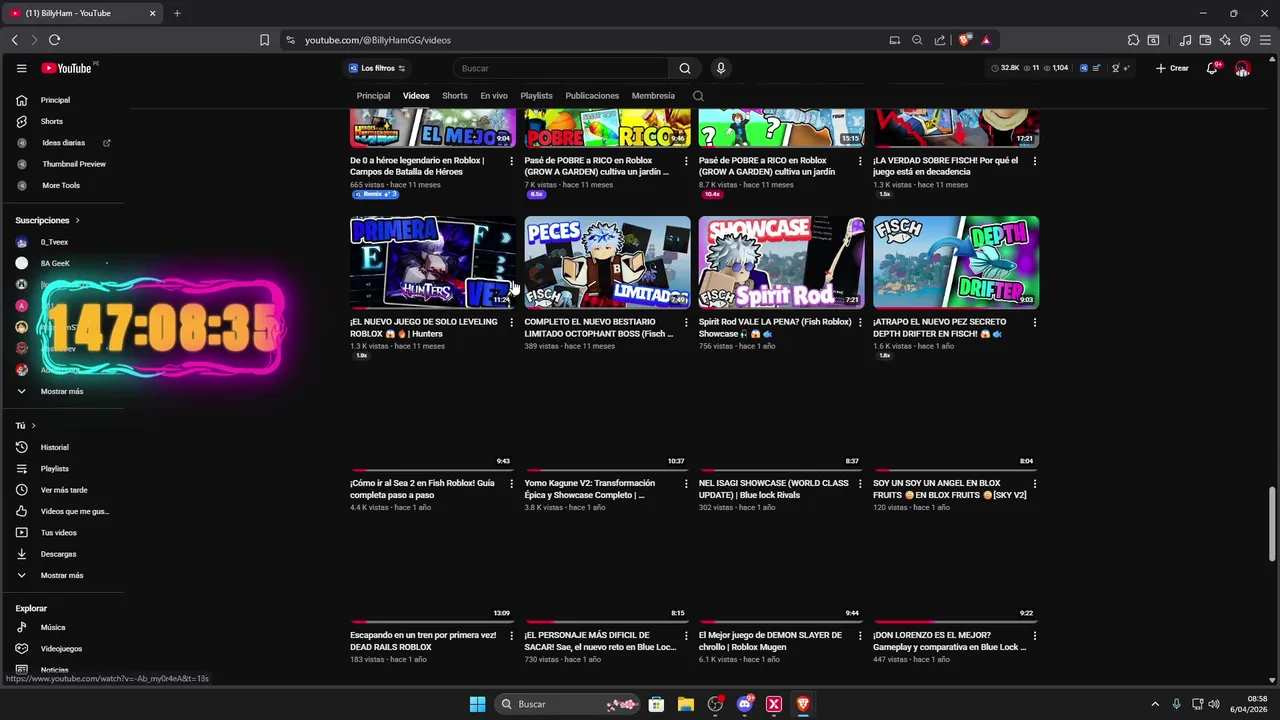
Task: Open the YouTube hamburger guide menu
Action: coord(21,68)
